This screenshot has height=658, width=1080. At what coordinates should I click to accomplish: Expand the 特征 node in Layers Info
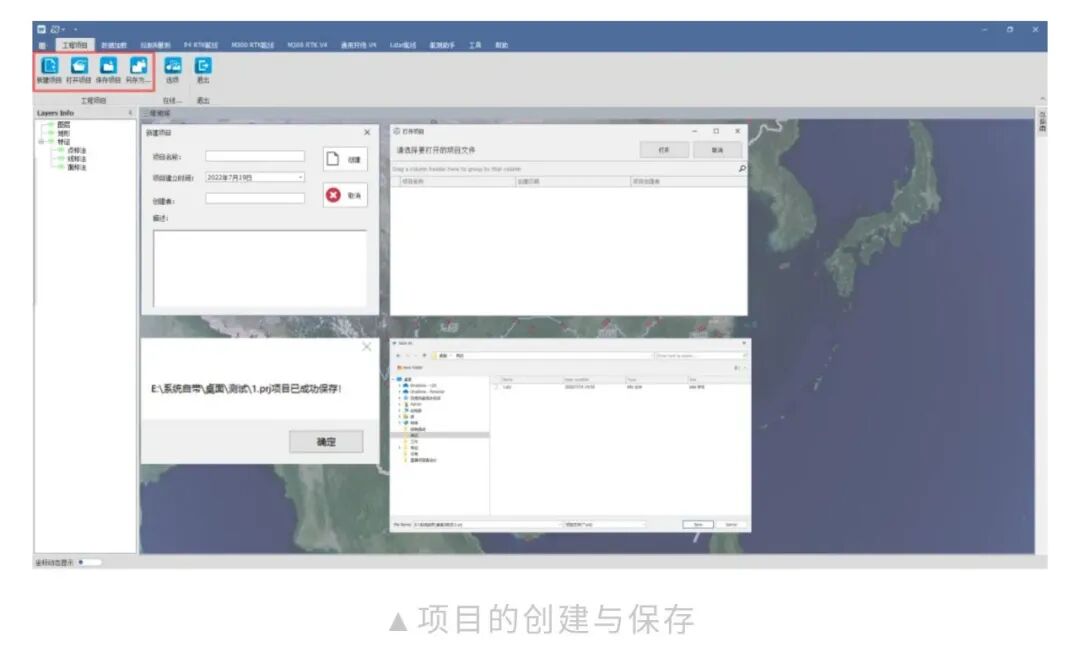click(x=41, y=142)
